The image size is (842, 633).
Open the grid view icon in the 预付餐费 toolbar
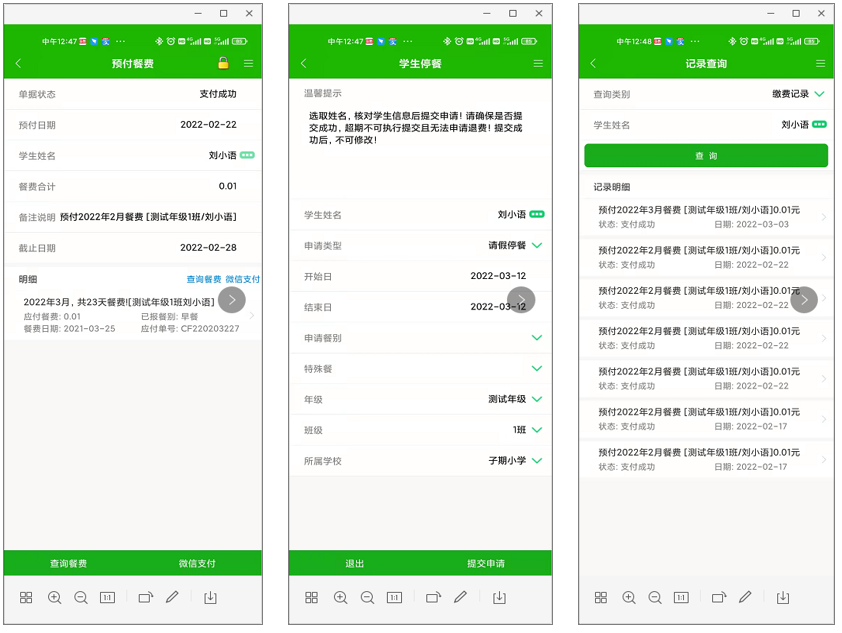(x=26, y=598)
